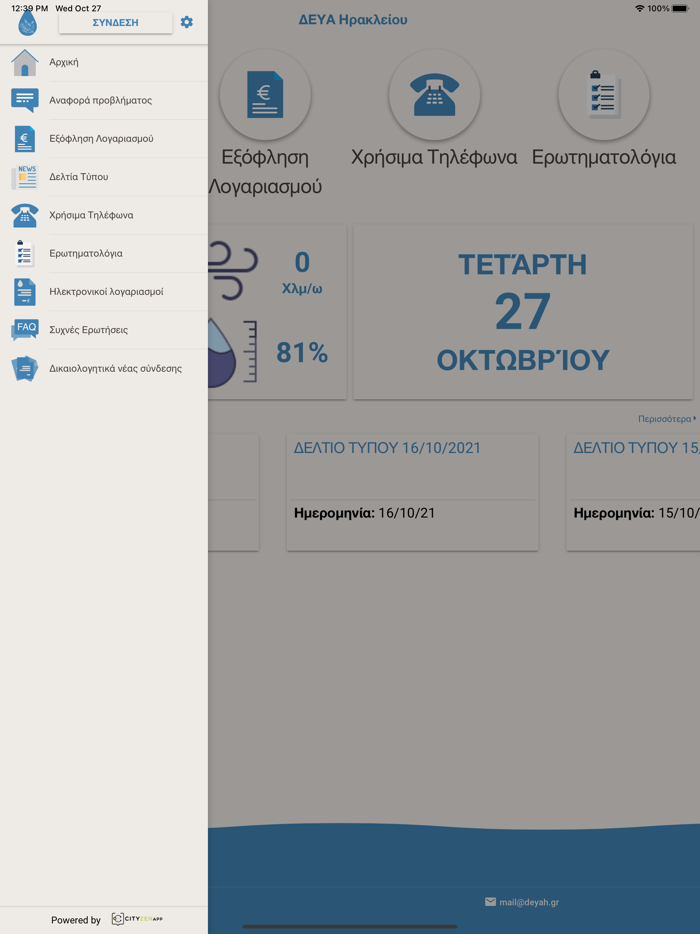The width and height of the screenshot is (700, 934).
Task: Tap the water drop logo in the sidebar header
Action: (27, 24)
